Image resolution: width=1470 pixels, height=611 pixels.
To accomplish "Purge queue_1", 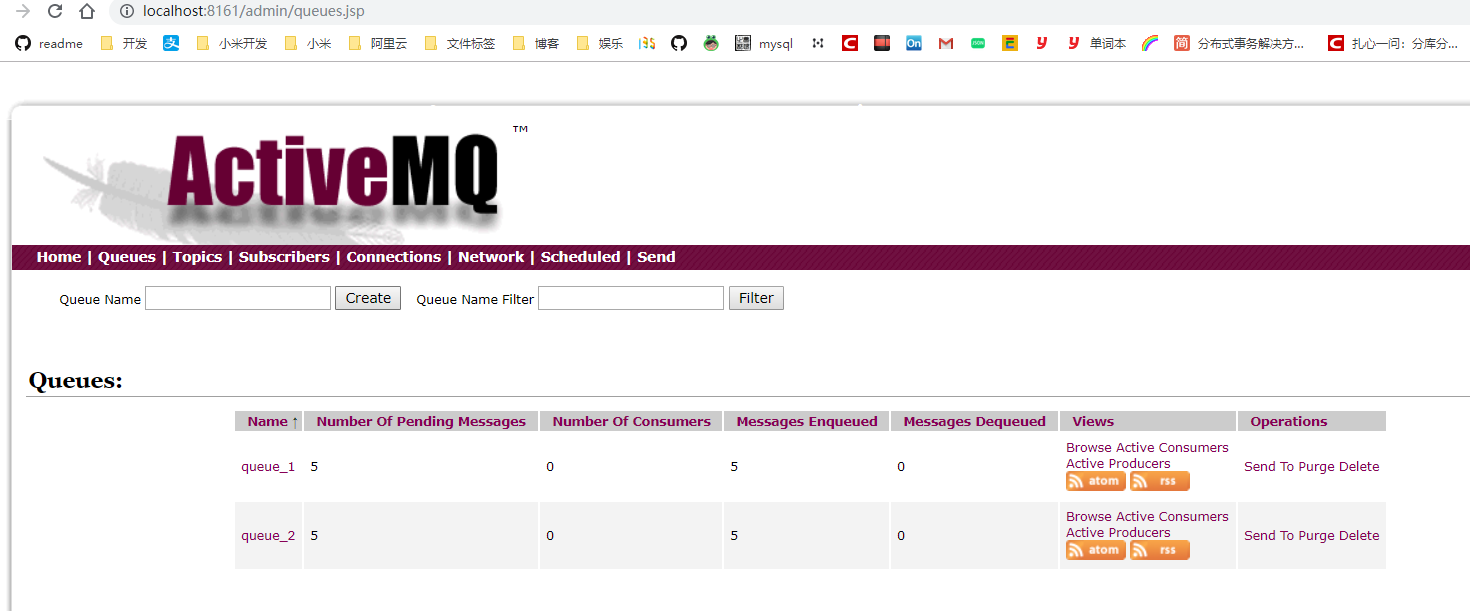I will click(x=1316, y=467).
